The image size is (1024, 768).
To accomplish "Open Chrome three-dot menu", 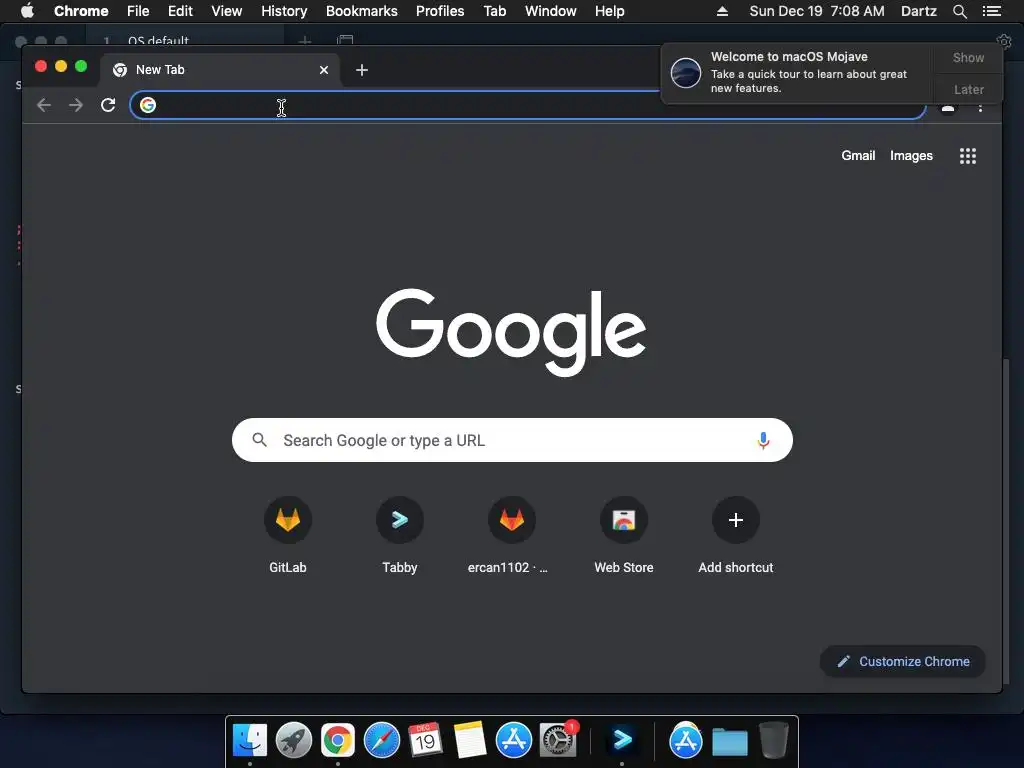I will pyautogui.click(x=980, y=107).
